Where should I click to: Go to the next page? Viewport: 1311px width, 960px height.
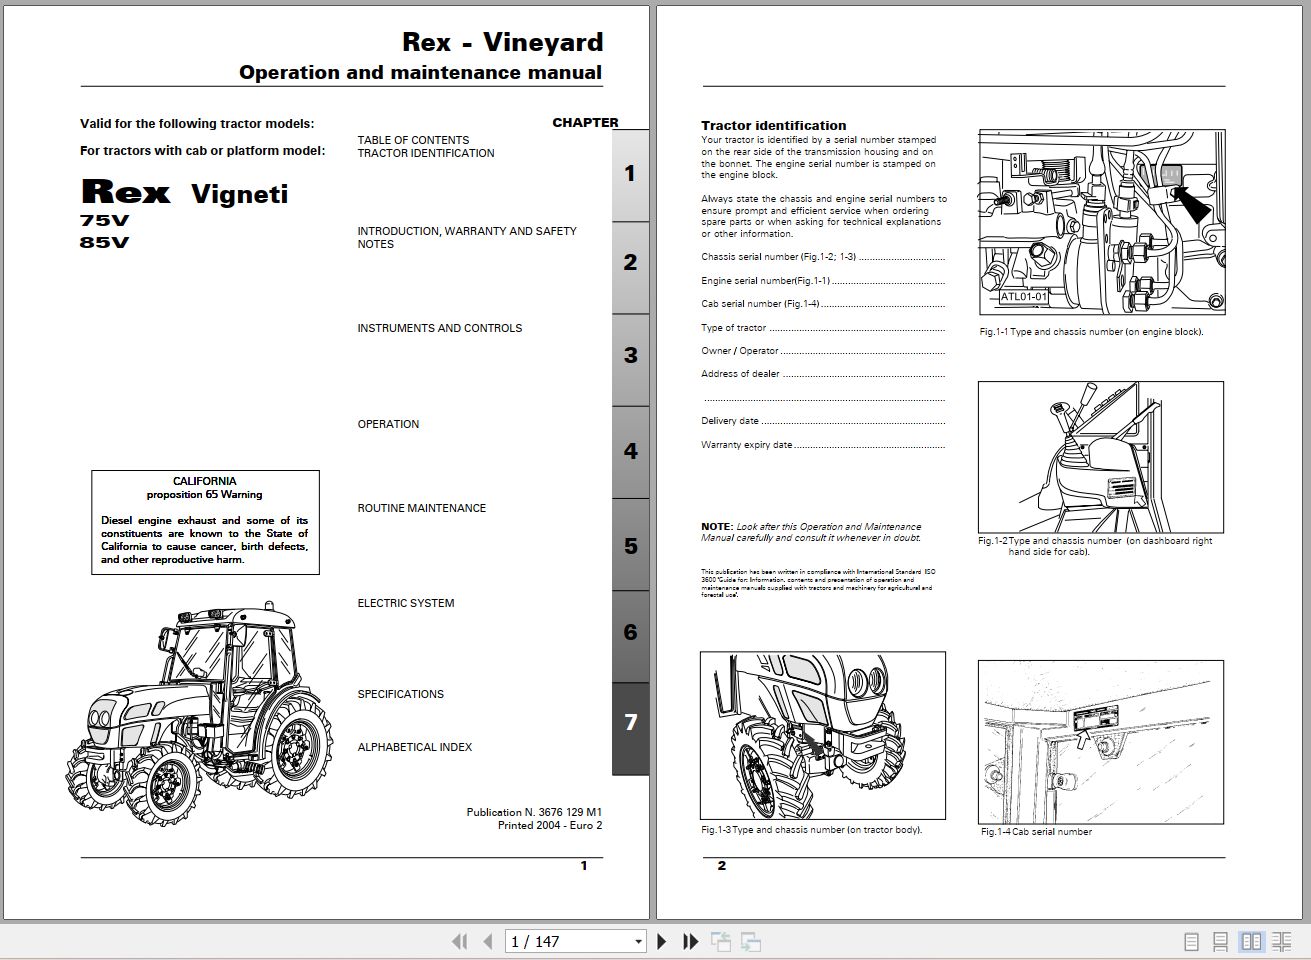(x=661, y=941)
